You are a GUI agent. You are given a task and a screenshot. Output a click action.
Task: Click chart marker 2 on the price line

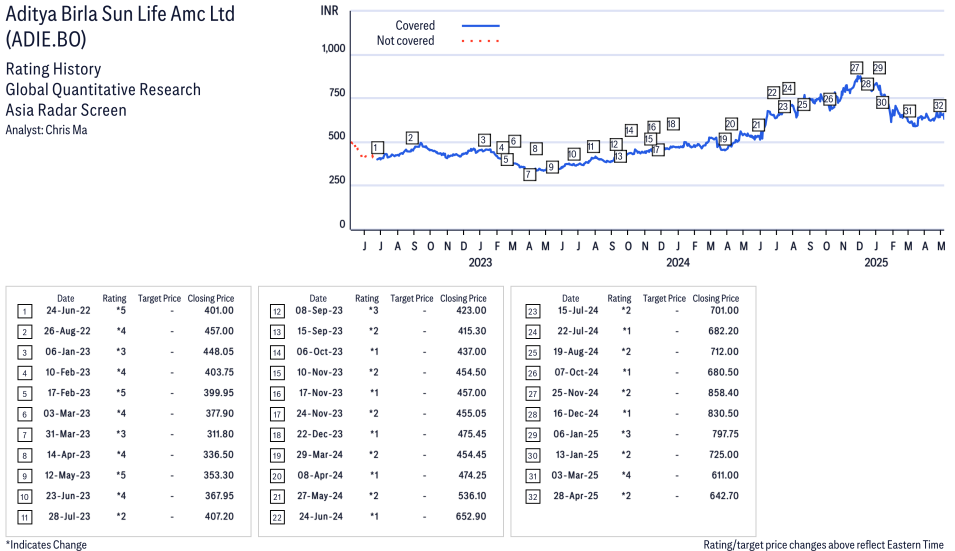click(411, 138)
